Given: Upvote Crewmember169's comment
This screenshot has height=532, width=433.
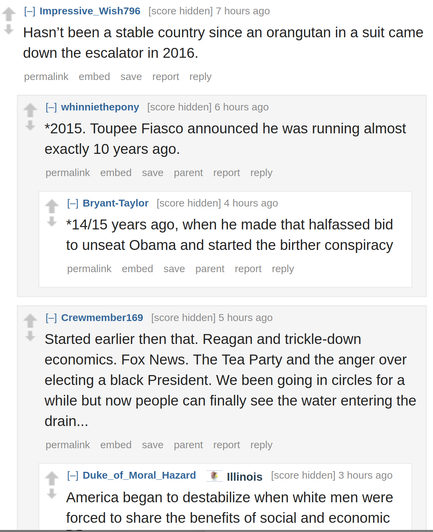Looking at the screenshot, I should coord(30,321).
